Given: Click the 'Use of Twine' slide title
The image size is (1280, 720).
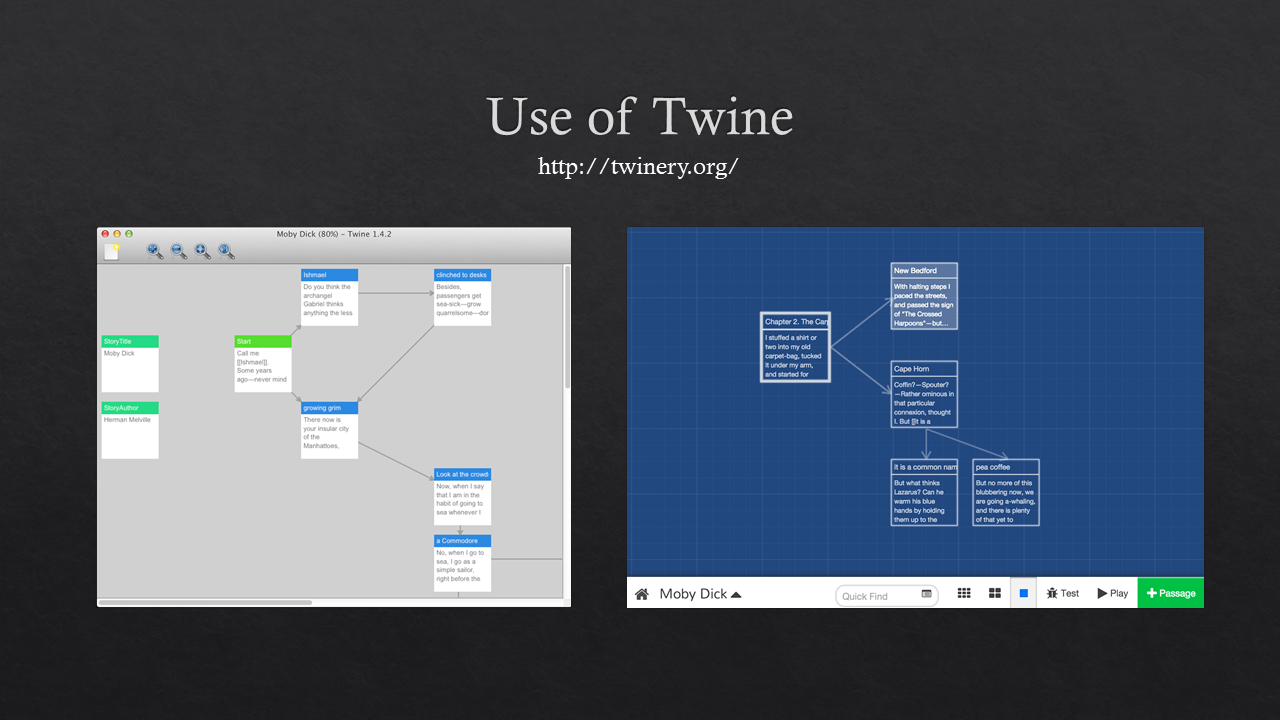Looking at the screenshot, I should click(x=640, y=116).
